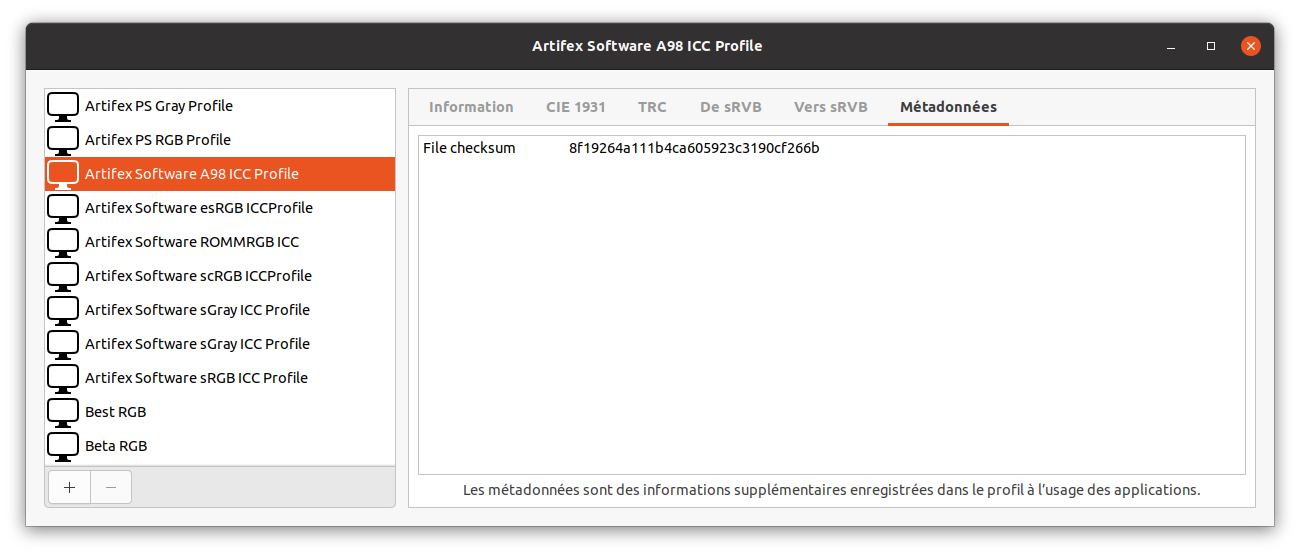Click monitor icon beside Artifex PS RGB Profile

63,140
